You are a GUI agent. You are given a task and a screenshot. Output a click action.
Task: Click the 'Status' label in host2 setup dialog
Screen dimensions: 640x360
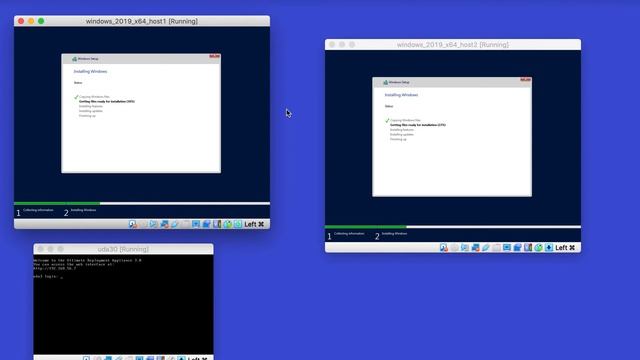[389, 107]
